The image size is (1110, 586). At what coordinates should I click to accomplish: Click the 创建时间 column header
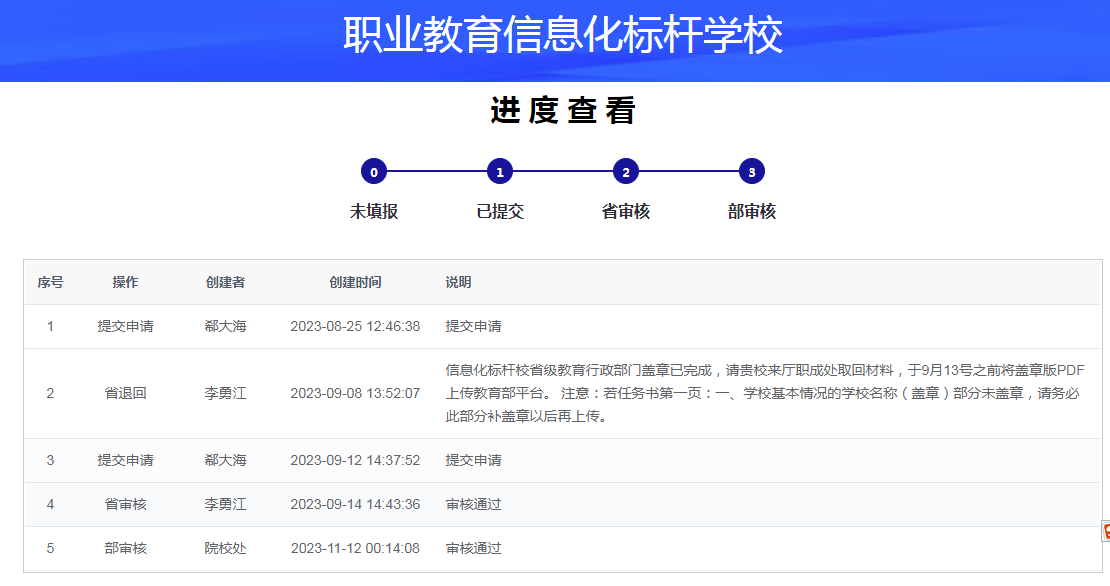point(355,283)
